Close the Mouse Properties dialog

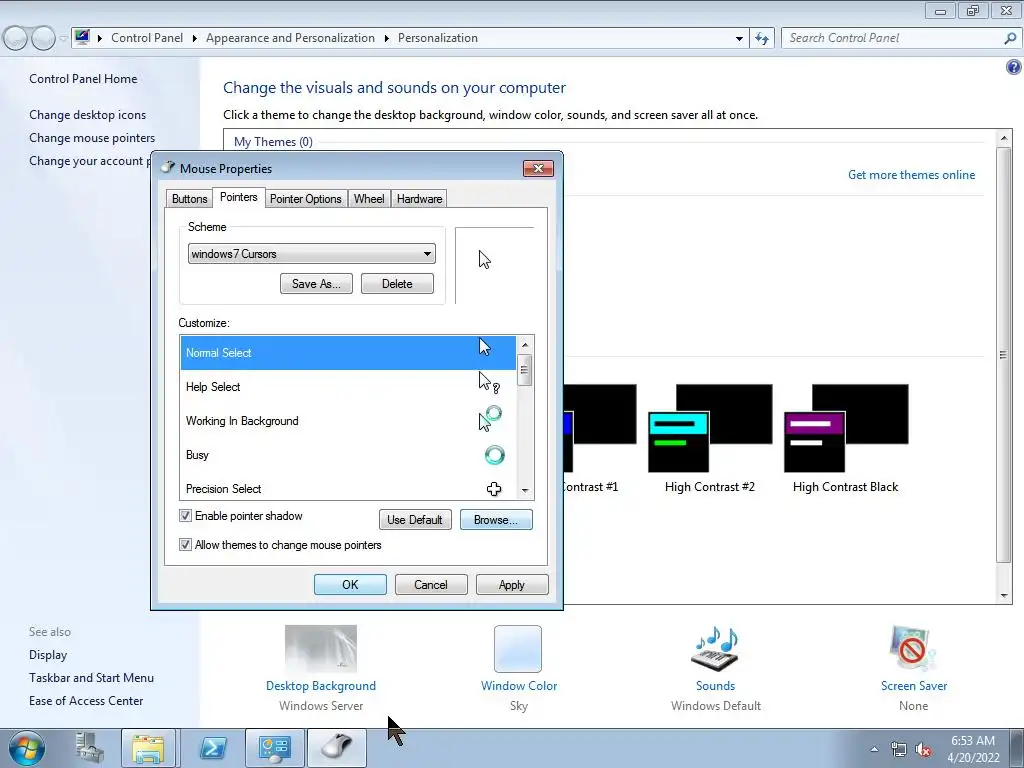pos(538,168)
